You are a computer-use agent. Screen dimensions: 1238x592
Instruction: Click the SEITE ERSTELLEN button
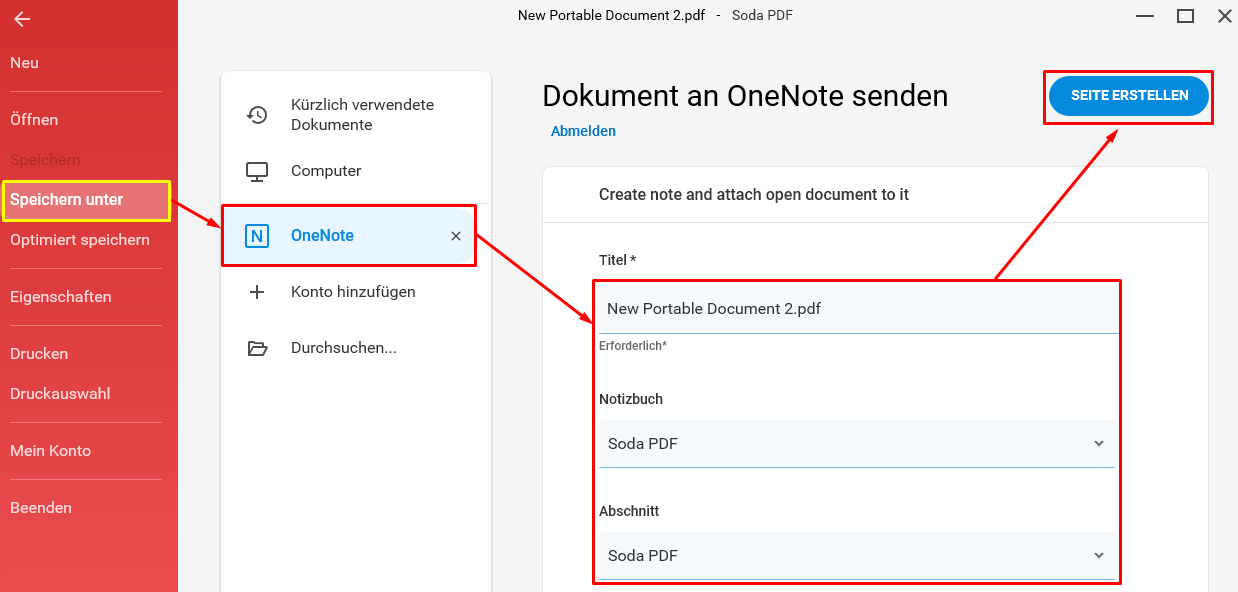[x=1129, y=96]
